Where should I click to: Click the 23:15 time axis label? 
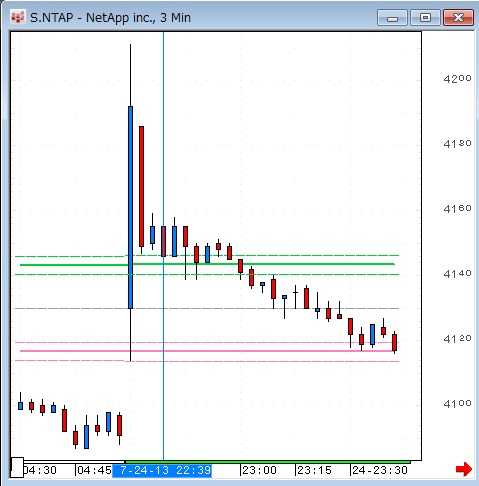coord(314,470)
